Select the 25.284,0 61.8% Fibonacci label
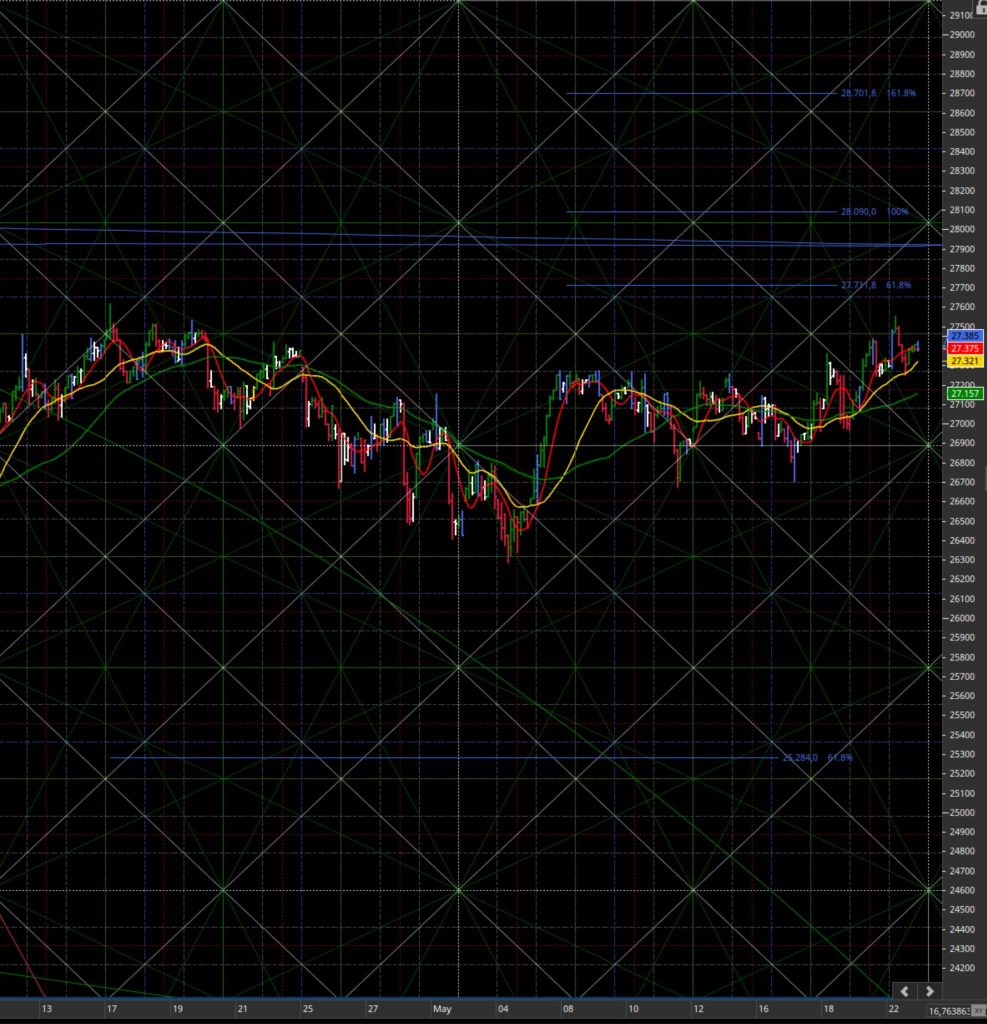The width and height of the screenshot is (987, 1024). tap(817, 758)
